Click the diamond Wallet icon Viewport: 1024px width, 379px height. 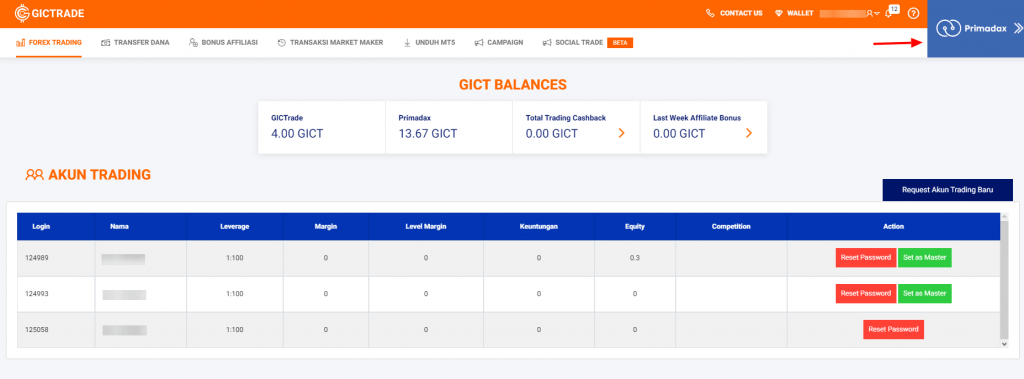(778, 13)
